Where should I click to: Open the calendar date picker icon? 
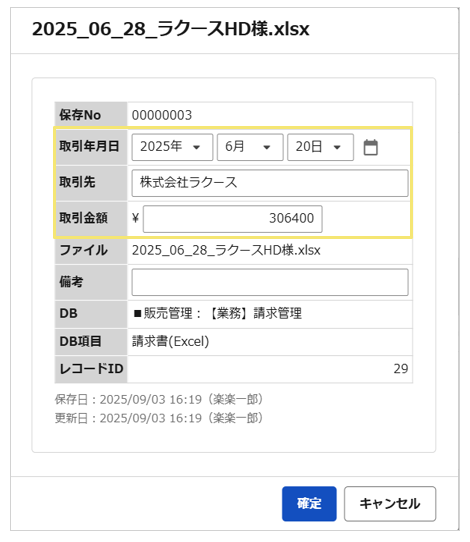coord(370,147)
